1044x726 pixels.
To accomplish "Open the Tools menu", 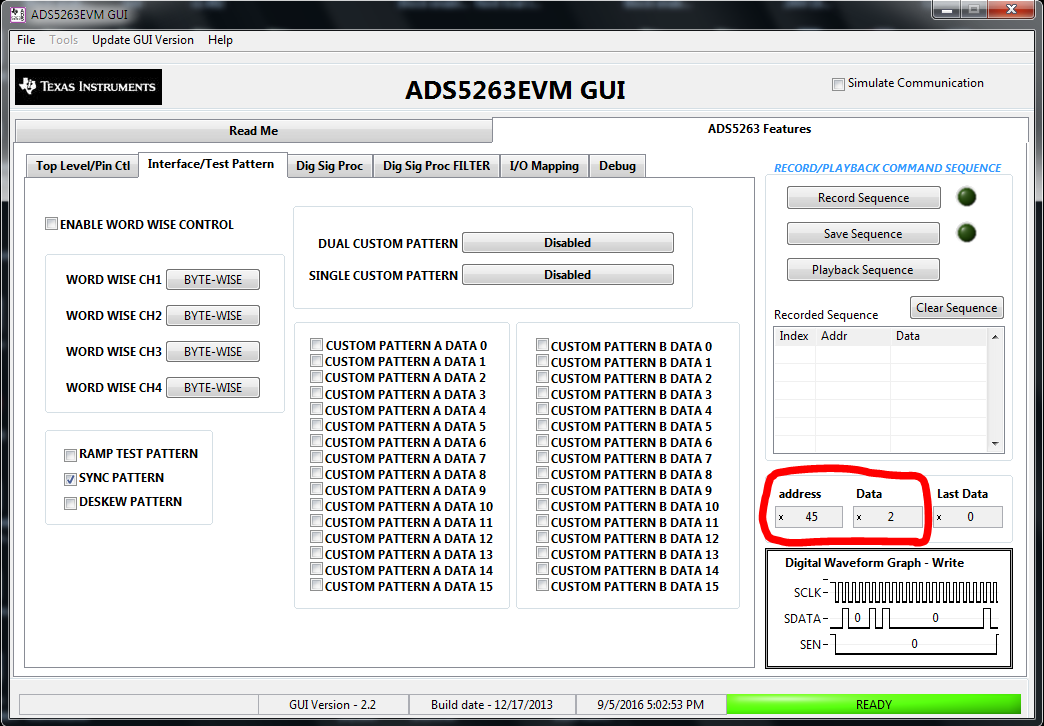I will 64,40.
